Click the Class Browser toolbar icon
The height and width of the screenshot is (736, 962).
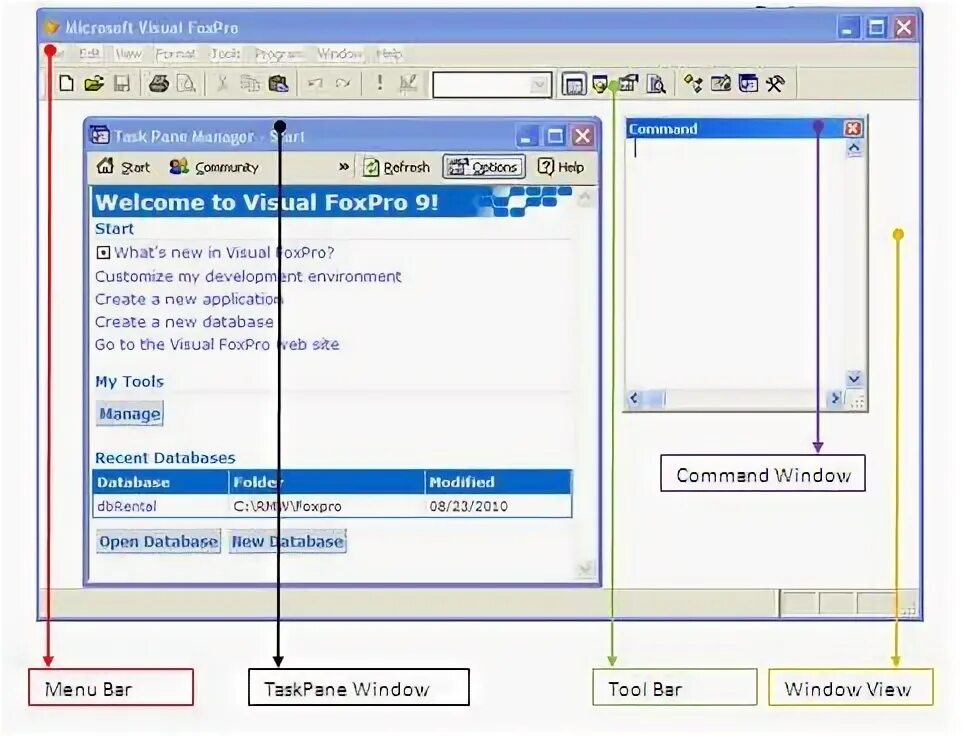click(x=693, y=83)
